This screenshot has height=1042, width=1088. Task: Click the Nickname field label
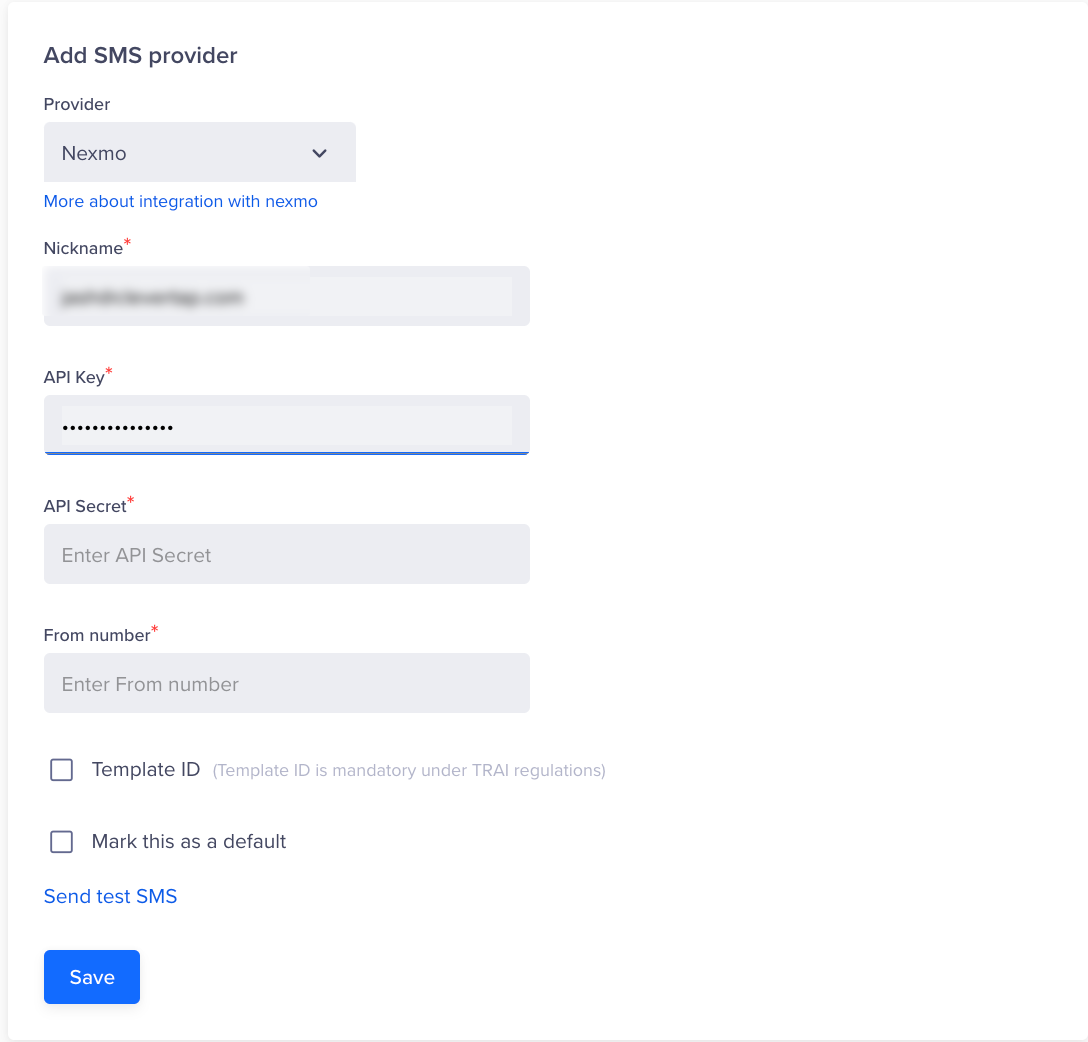coord(83,248)
